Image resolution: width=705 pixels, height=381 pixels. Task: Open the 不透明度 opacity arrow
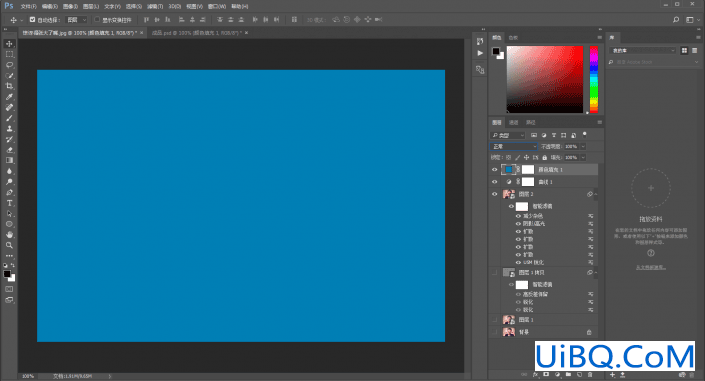[583, 146]
